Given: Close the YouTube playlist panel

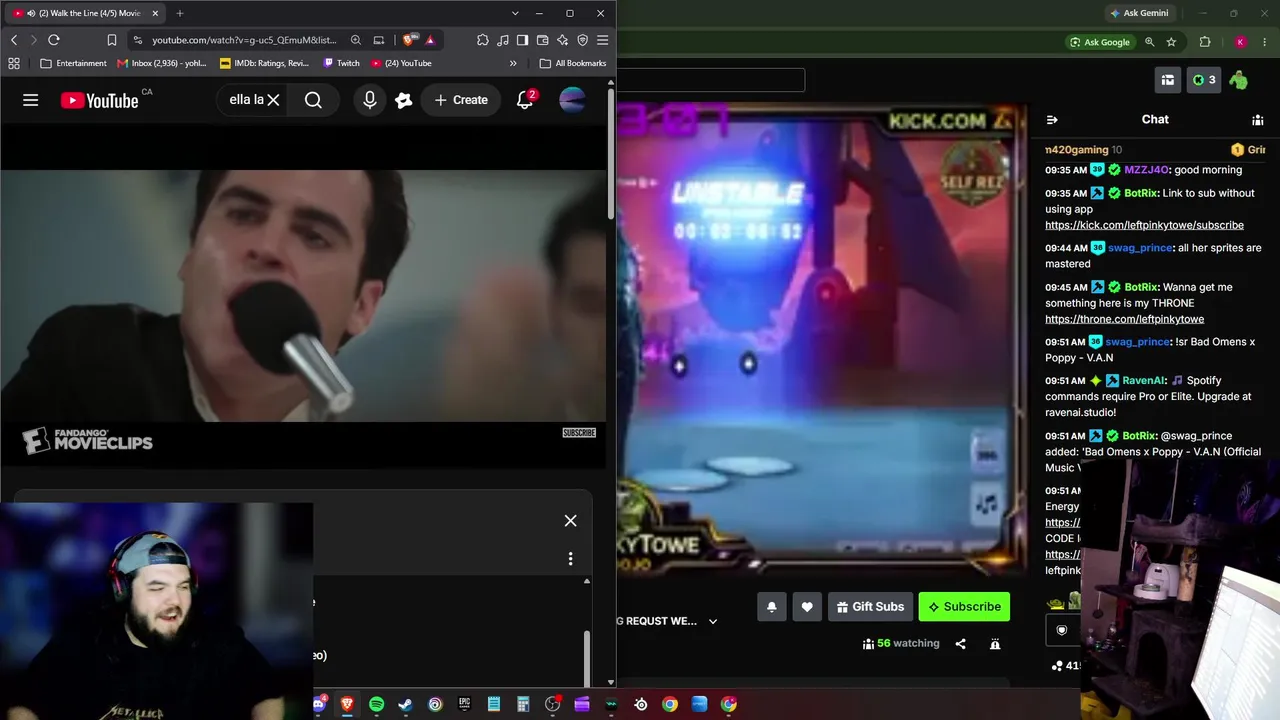Looking at the screenshot, I should [x=570, y=520].
